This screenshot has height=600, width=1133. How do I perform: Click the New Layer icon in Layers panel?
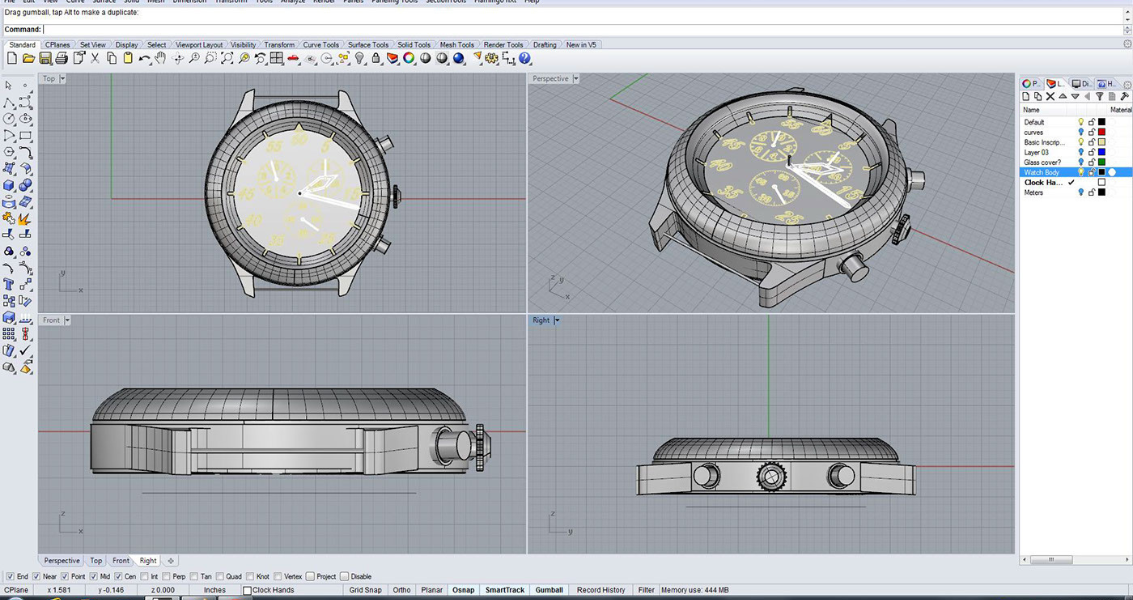1026,96
